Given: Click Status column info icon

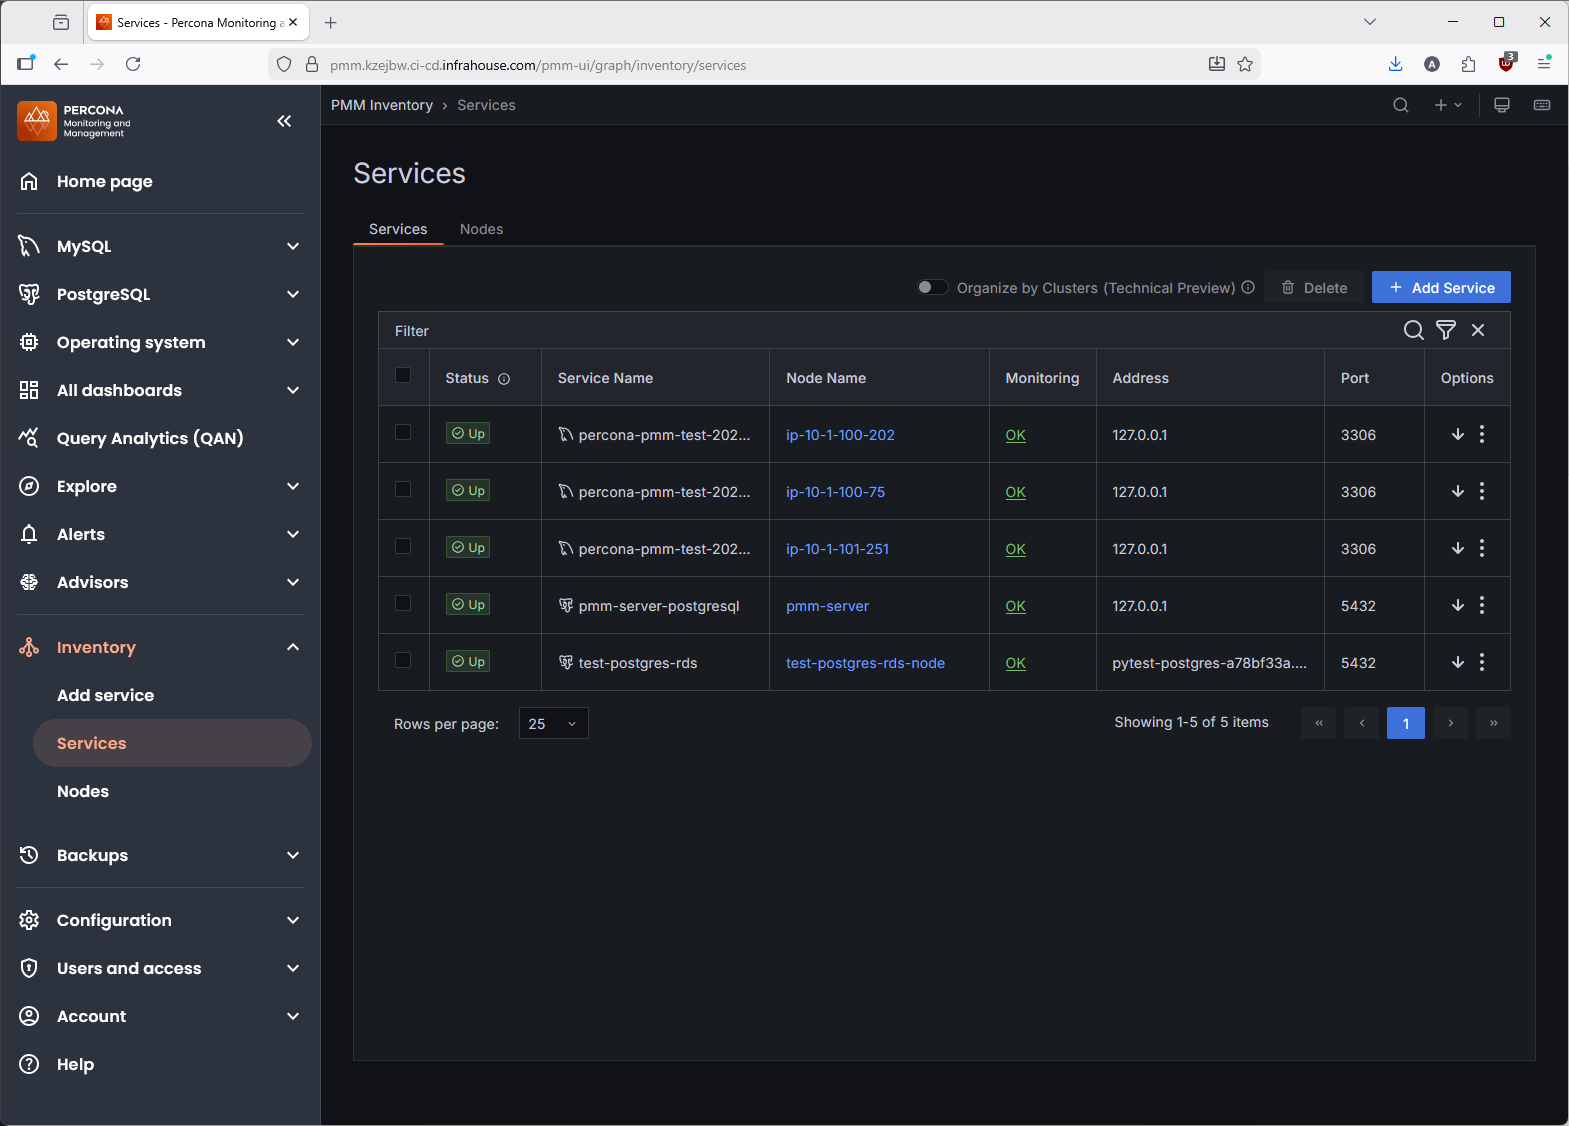Looking at the screenshot, I should click(504, 379).
